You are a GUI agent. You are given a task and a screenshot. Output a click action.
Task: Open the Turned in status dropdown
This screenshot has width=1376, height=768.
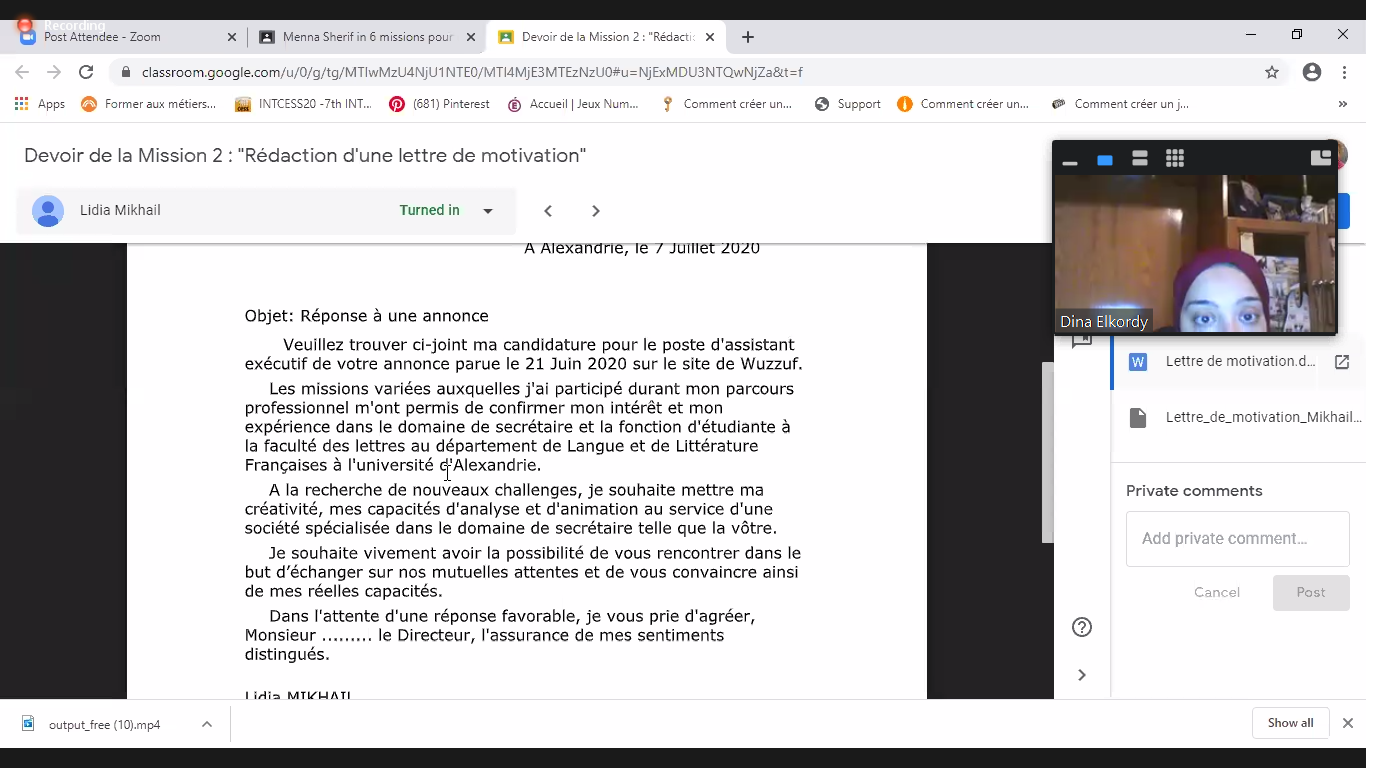[x=488, y=211]
